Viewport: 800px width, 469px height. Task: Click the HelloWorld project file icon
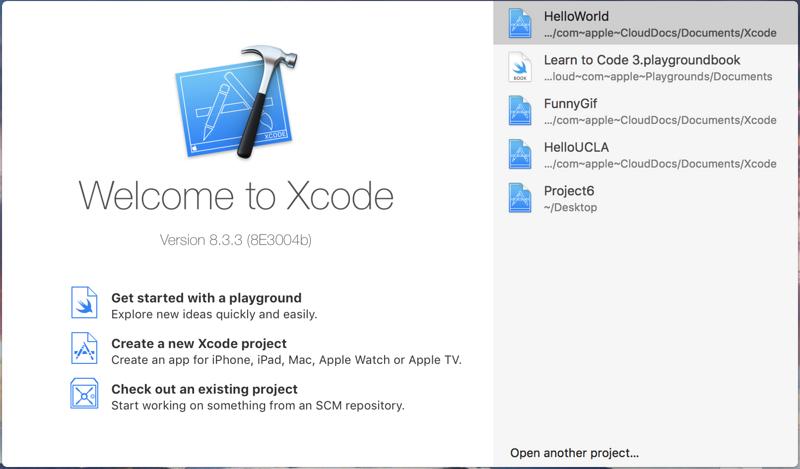pos(520,23)
